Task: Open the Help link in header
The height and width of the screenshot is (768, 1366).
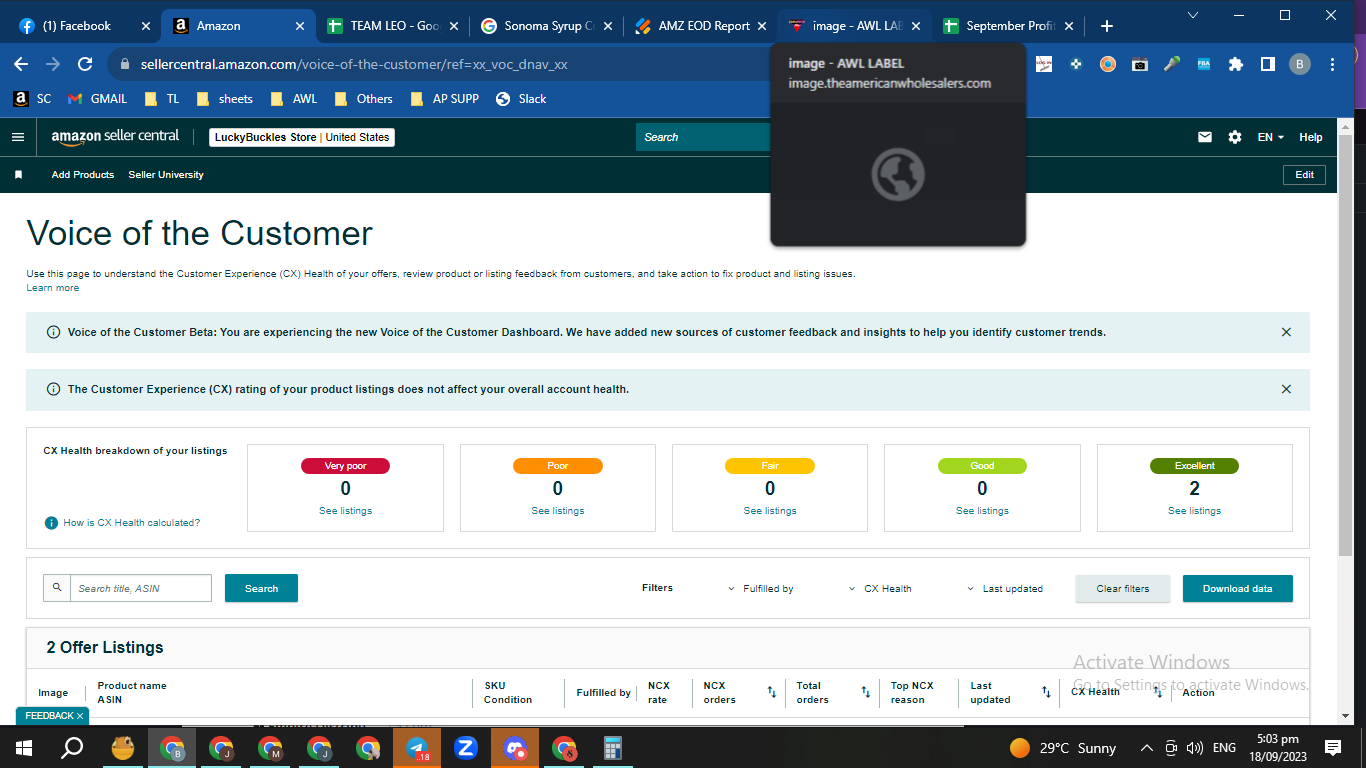Action: click(1311, 137)
